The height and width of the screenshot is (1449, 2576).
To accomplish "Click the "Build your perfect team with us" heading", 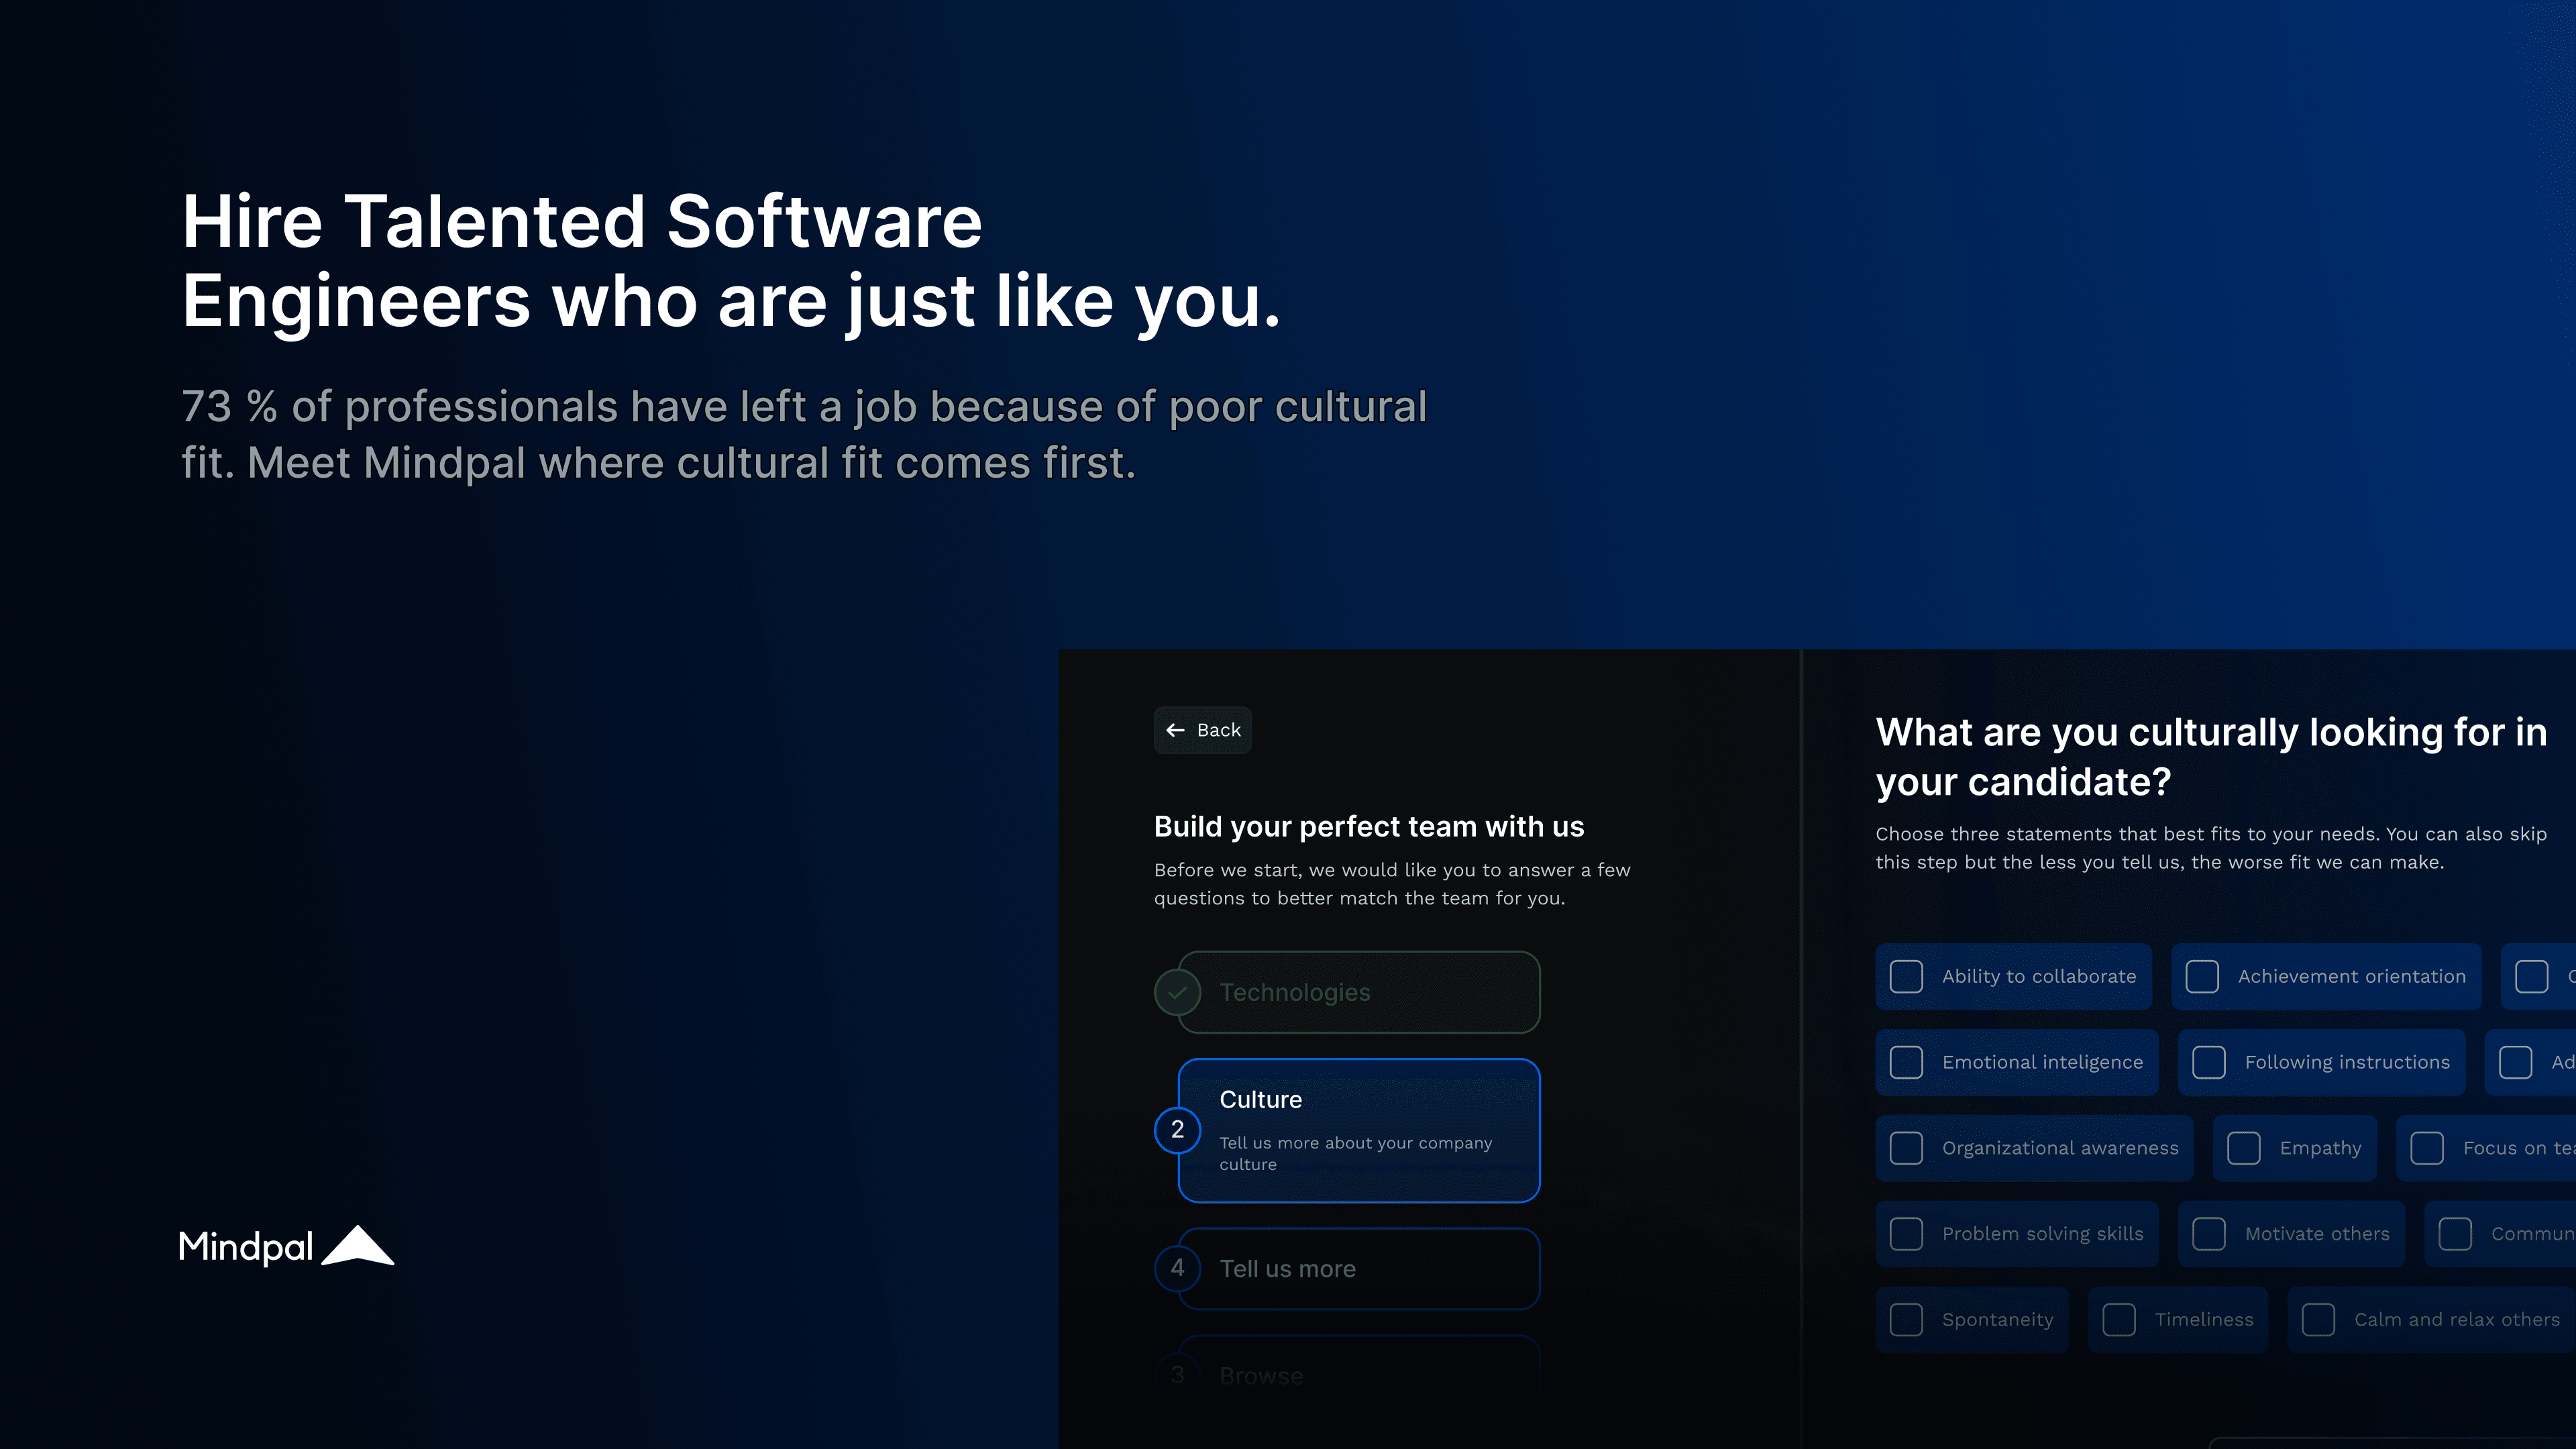I will pyautogui.click(x=1369, y=826).
